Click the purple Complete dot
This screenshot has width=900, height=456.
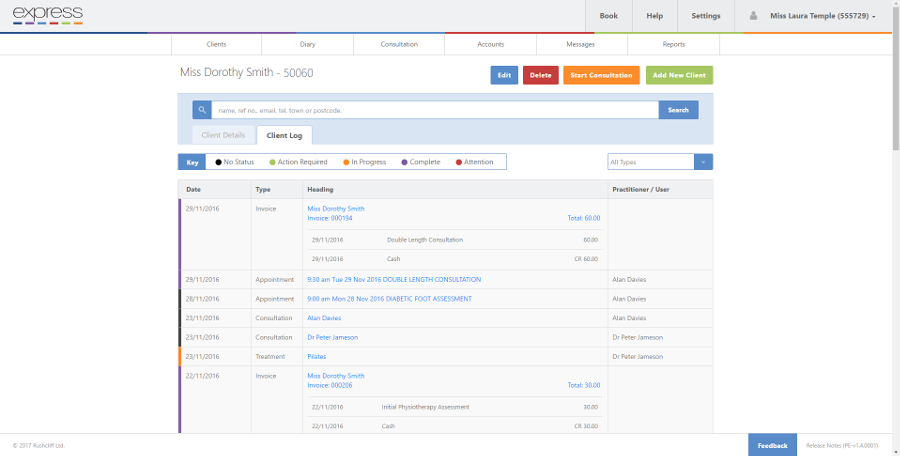click(405, 163)
